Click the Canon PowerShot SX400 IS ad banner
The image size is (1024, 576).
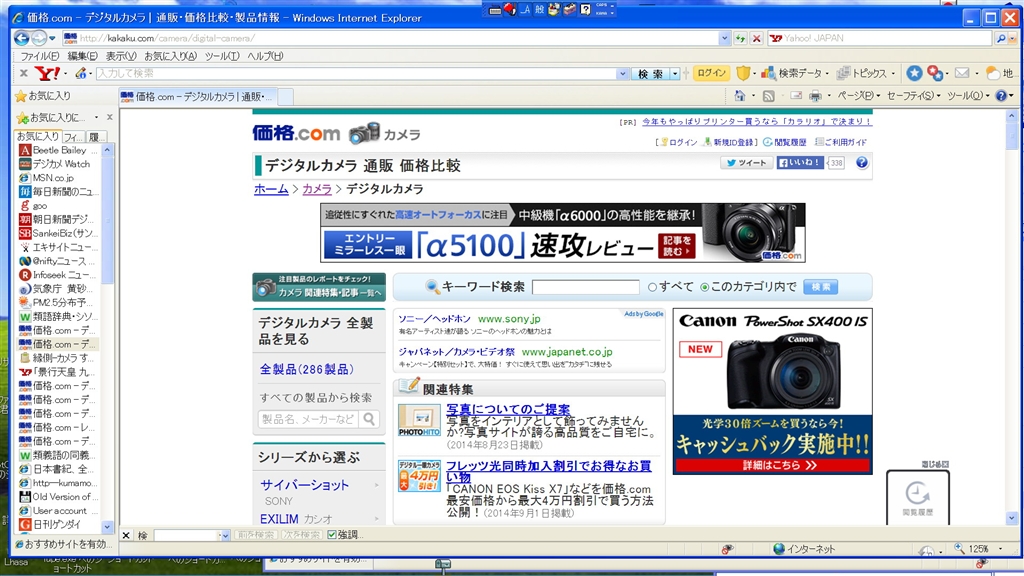click(x=773, y=391)
